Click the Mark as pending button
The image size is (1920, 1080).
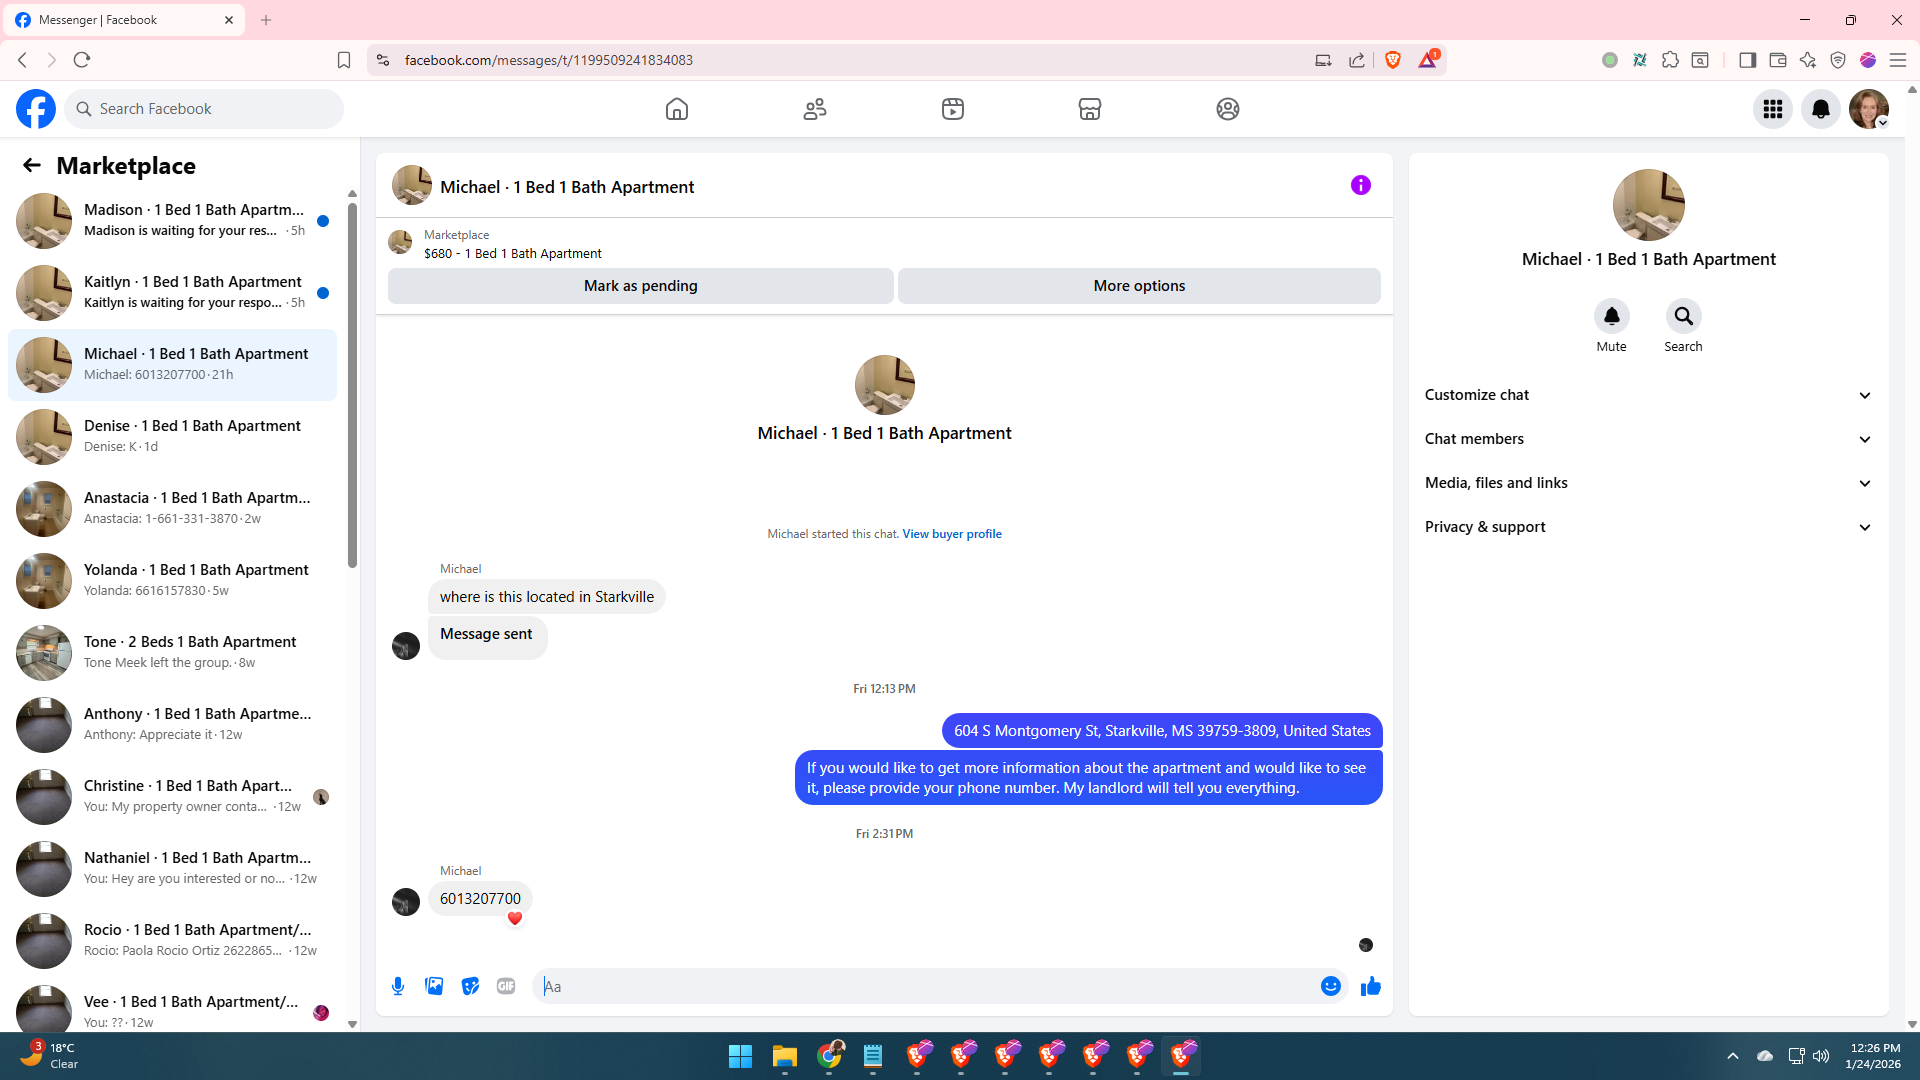(x=640, y=286)
